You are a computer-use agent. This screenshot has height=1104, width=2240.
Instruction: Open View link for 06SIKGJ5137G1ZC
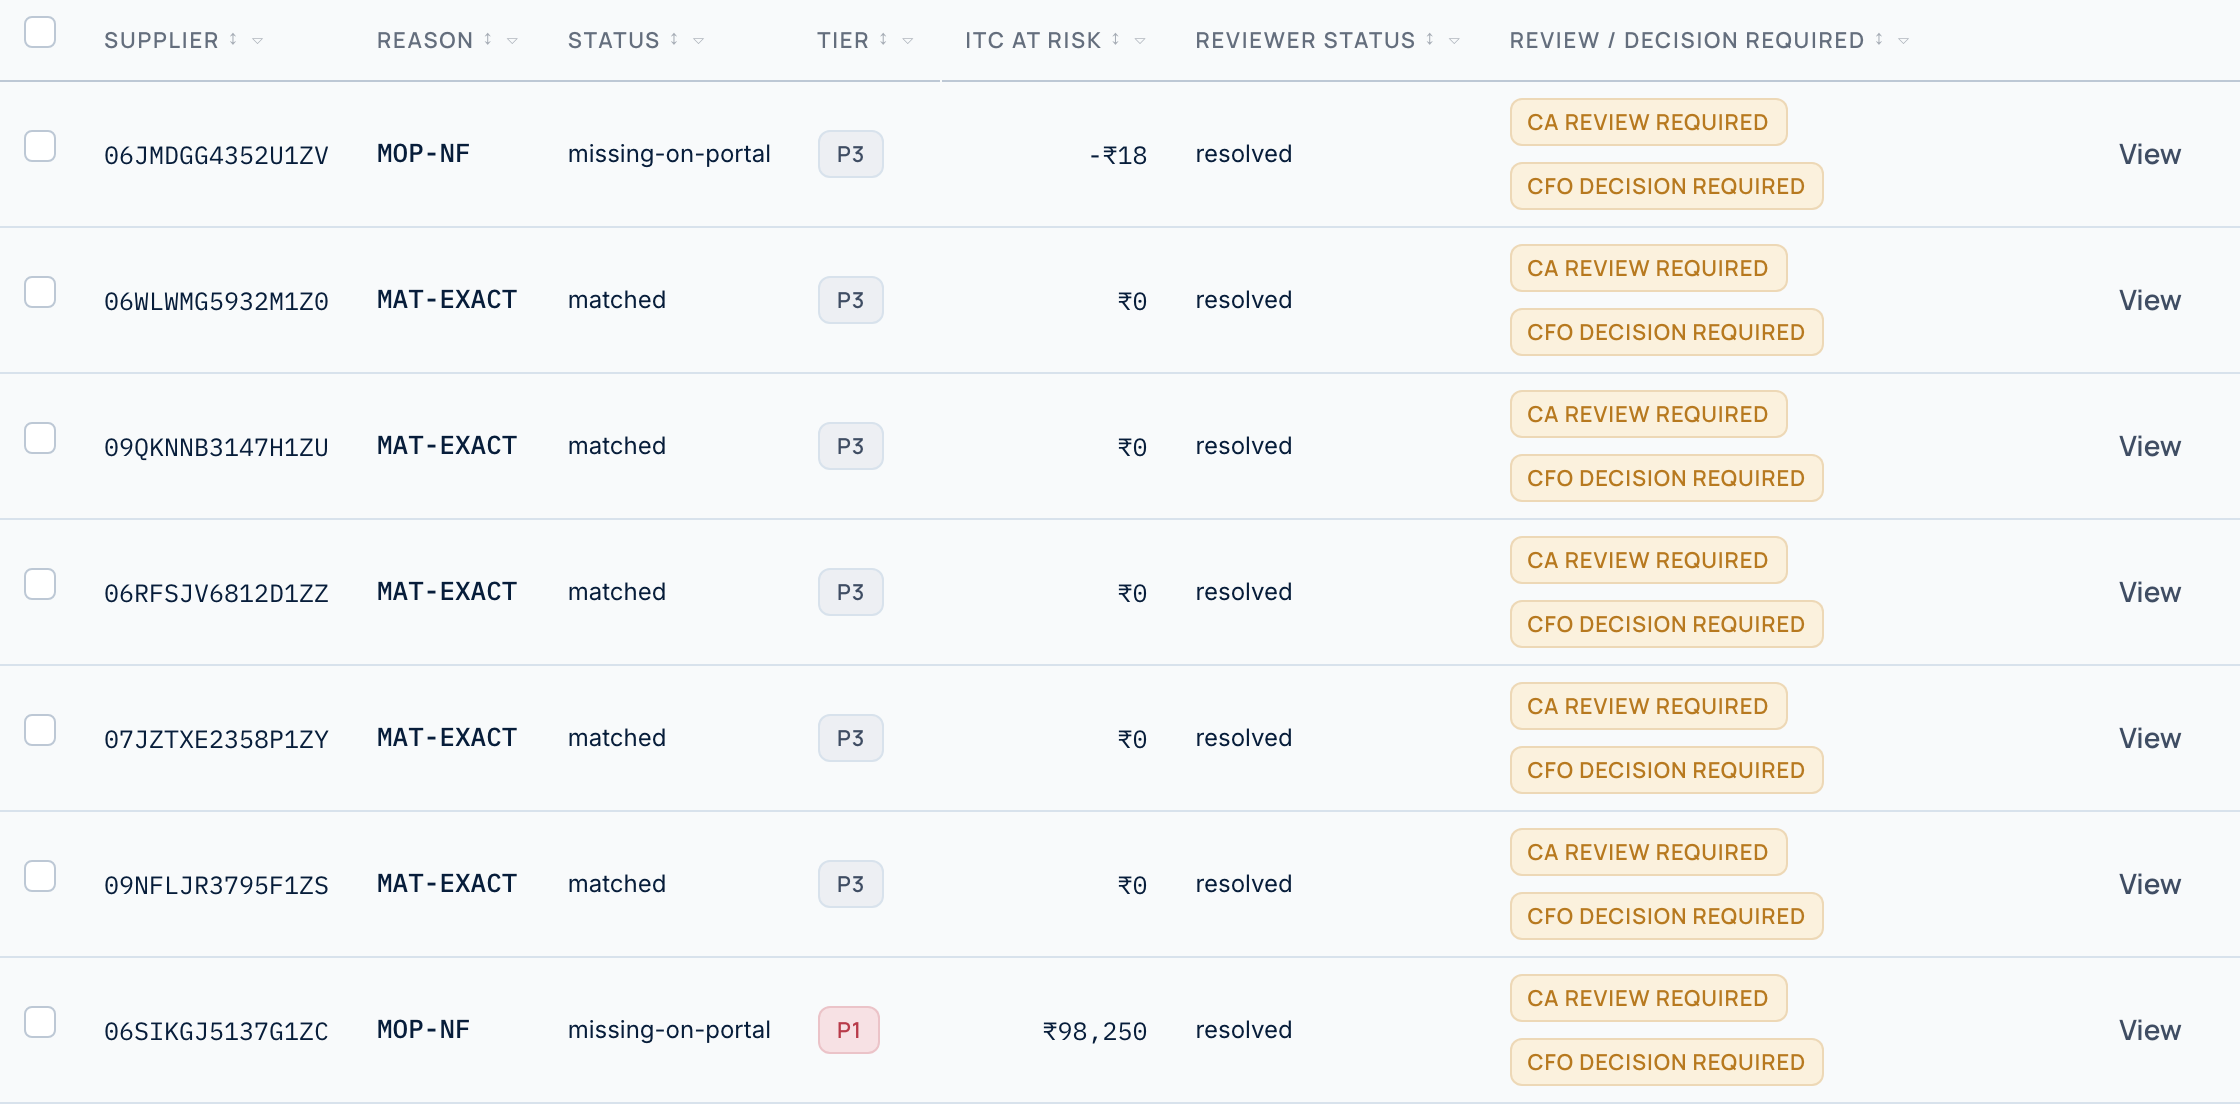pos(2149,1030)
